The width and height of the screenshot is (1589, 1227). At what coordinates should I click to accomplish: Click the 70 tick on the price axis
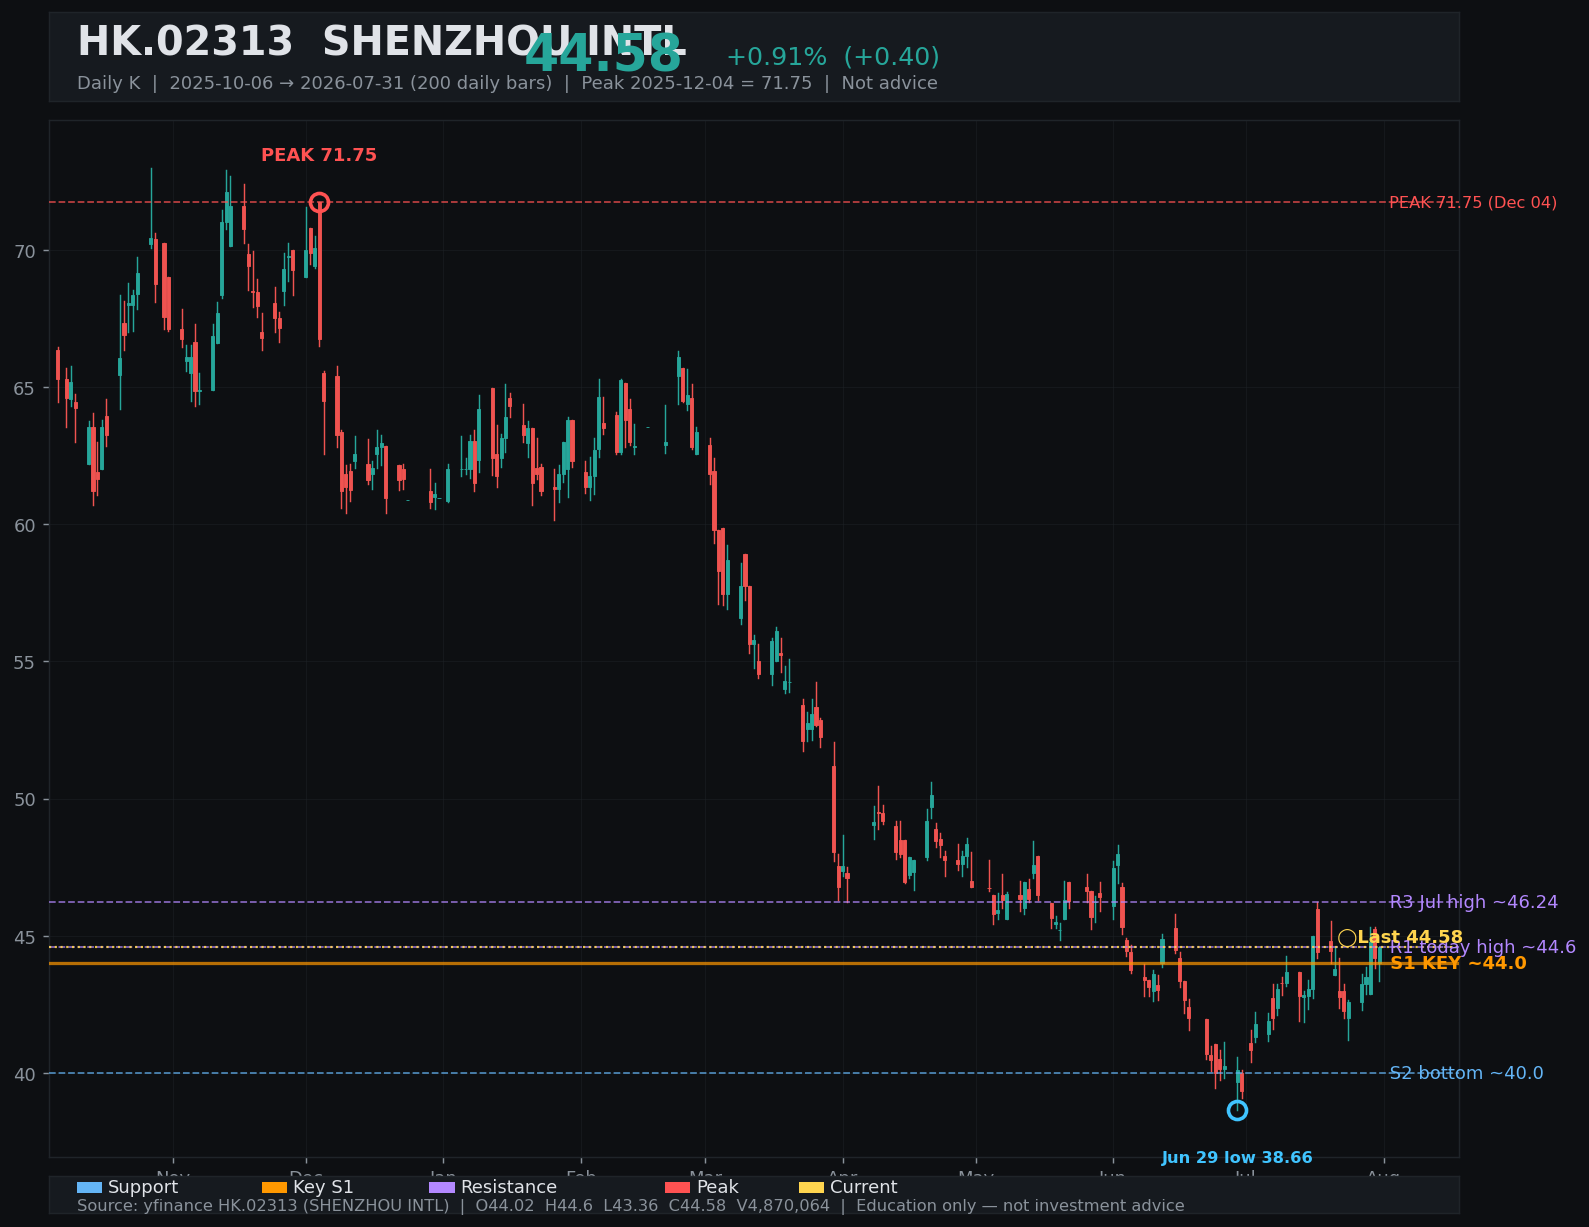[25, 251]
